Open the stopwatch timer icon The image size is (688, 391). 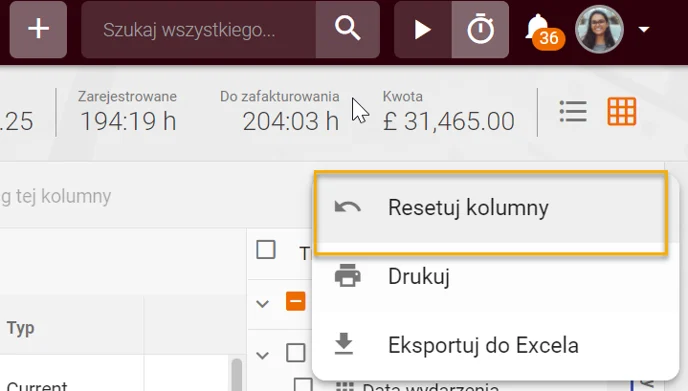point(480,29)
